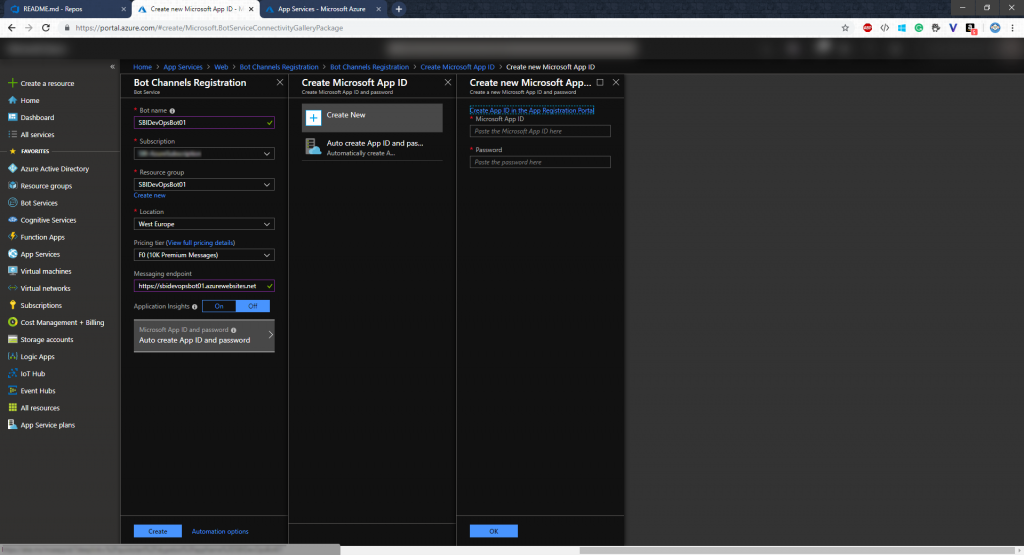Open Virtual networks icon
The height and width of the screenshot is (555, 1024).
[x=12, y=288]
